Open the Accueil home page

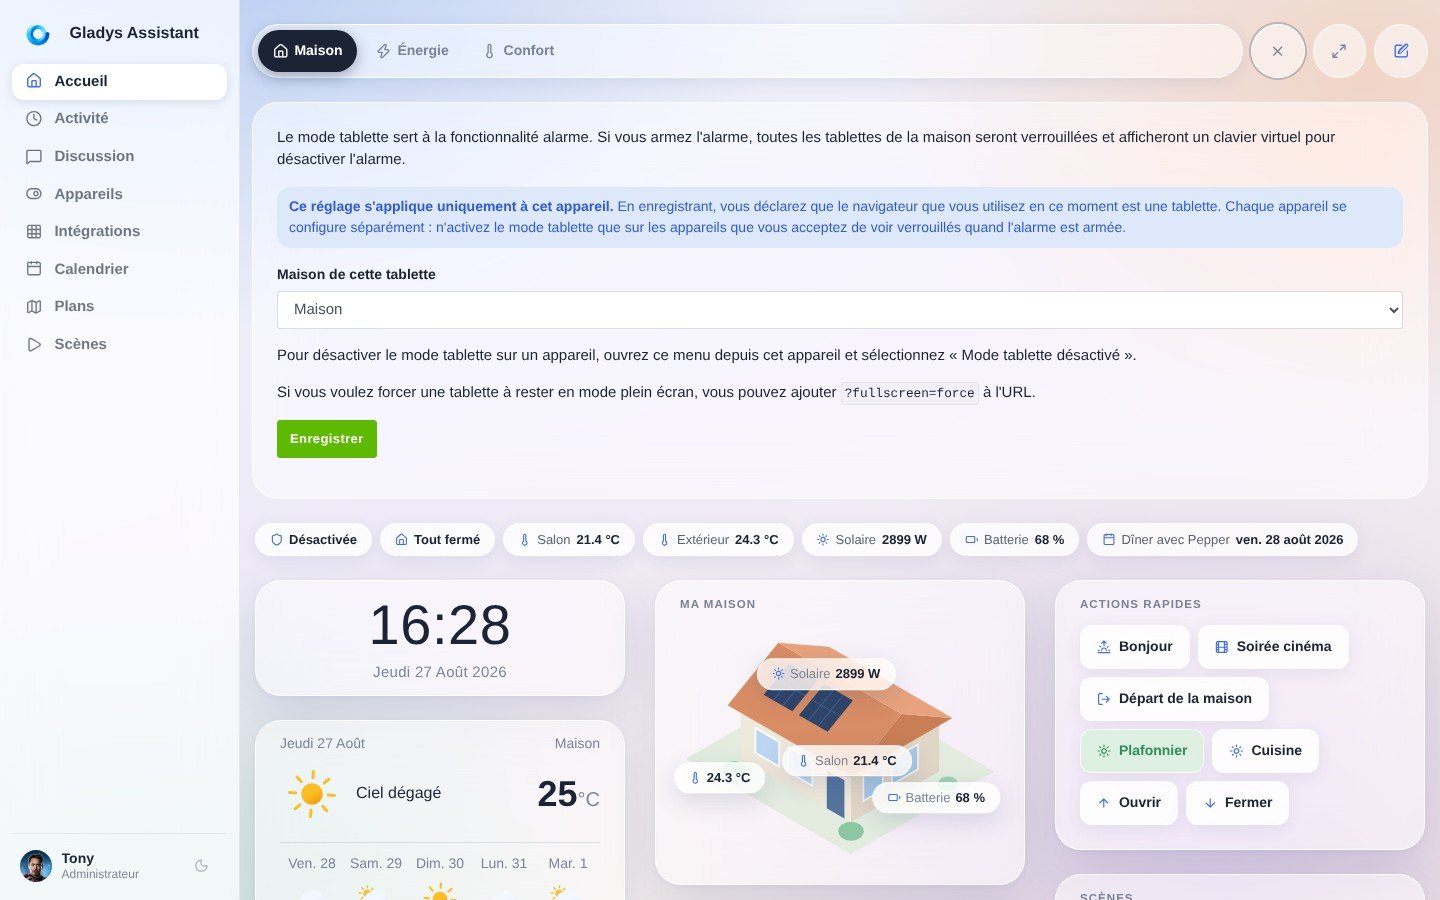point(119,81)
